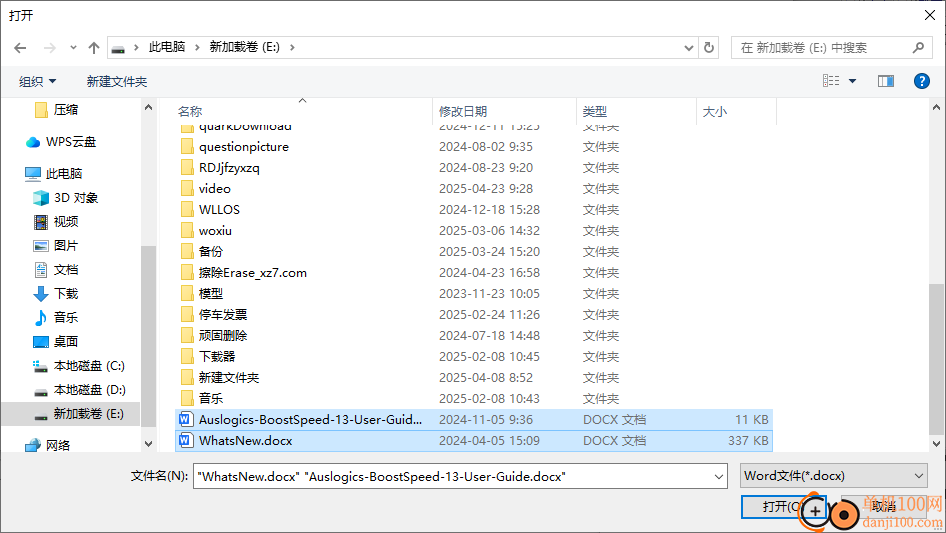The width and height of the screenshot is (946, 533).
Task: Expand the address bar history dropdown
Action: (688, 48)
